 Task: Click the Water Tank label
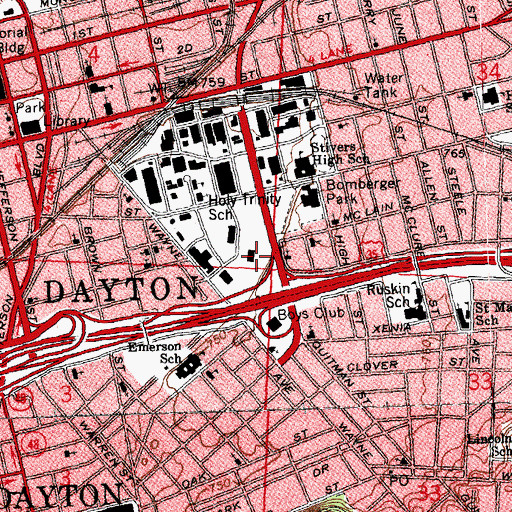[383, 85]
